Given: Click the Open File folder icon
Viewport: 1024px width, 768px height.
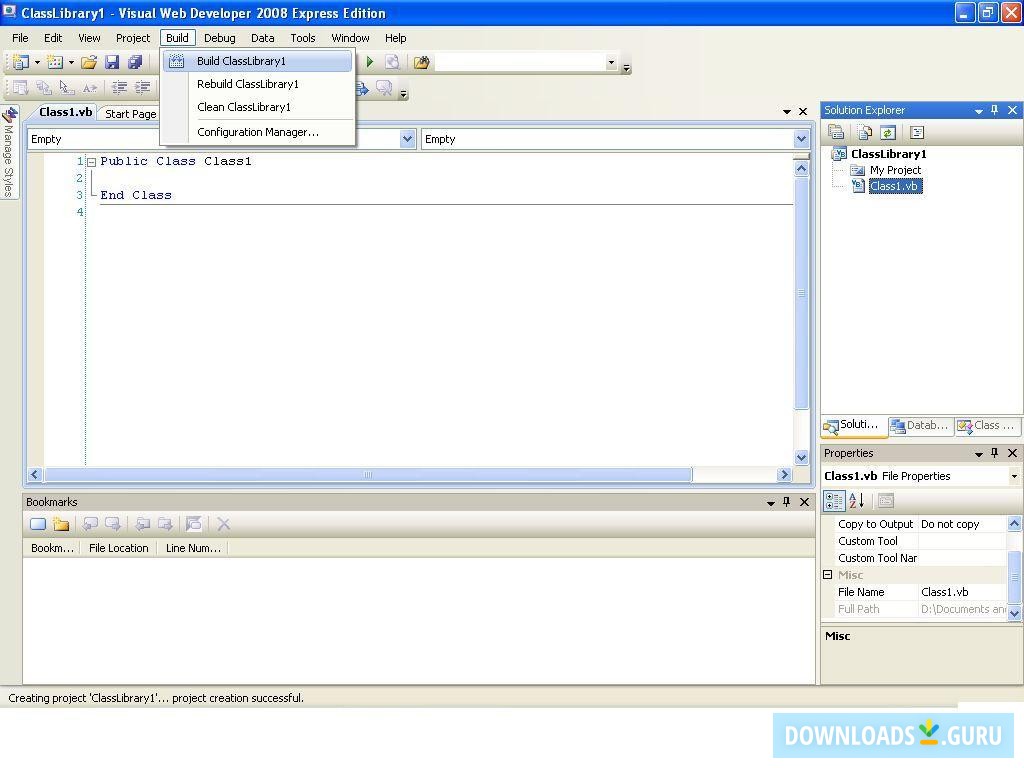Looking at the screenshot, I should coord(89,62).
